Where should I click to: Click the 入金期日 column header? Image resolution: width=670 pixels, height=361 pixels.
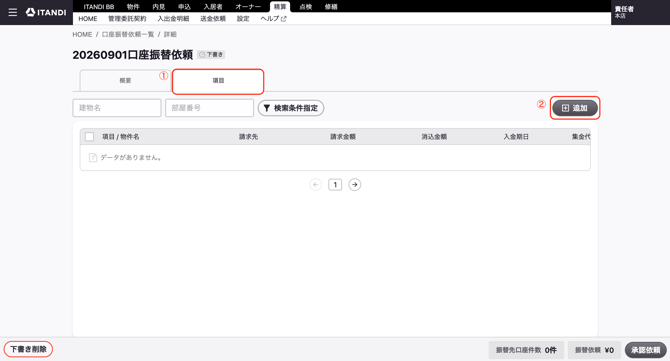click(x=516, y=137)
